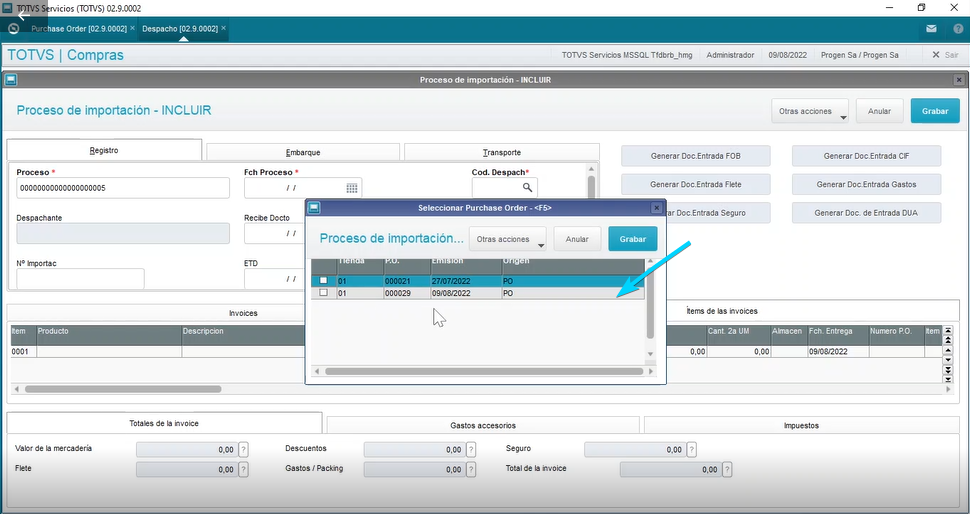This screenshot has height=514, width=970.
Task: Click Generar Doc.Entrada FOB
Action: [x=695, y=156]
